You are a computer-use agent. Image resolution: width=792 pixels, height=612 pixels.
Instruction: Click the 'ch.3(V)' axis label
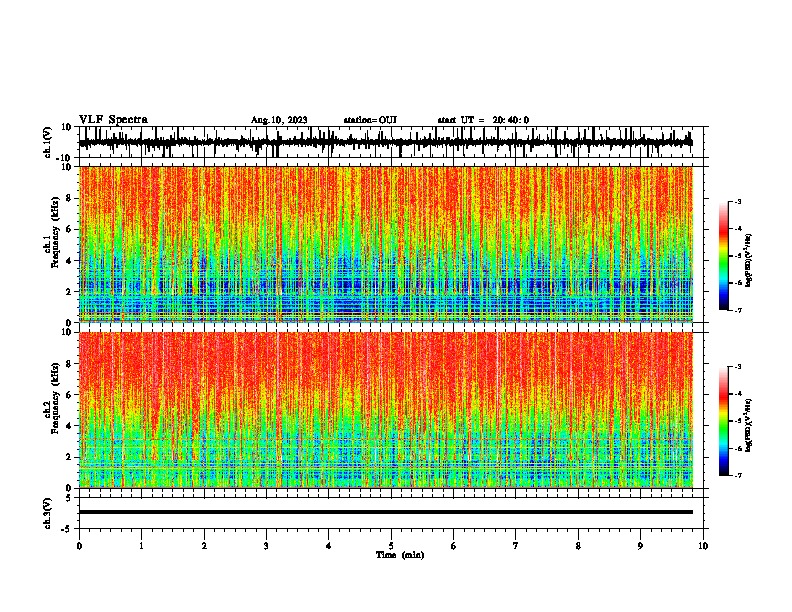point(48,513)
